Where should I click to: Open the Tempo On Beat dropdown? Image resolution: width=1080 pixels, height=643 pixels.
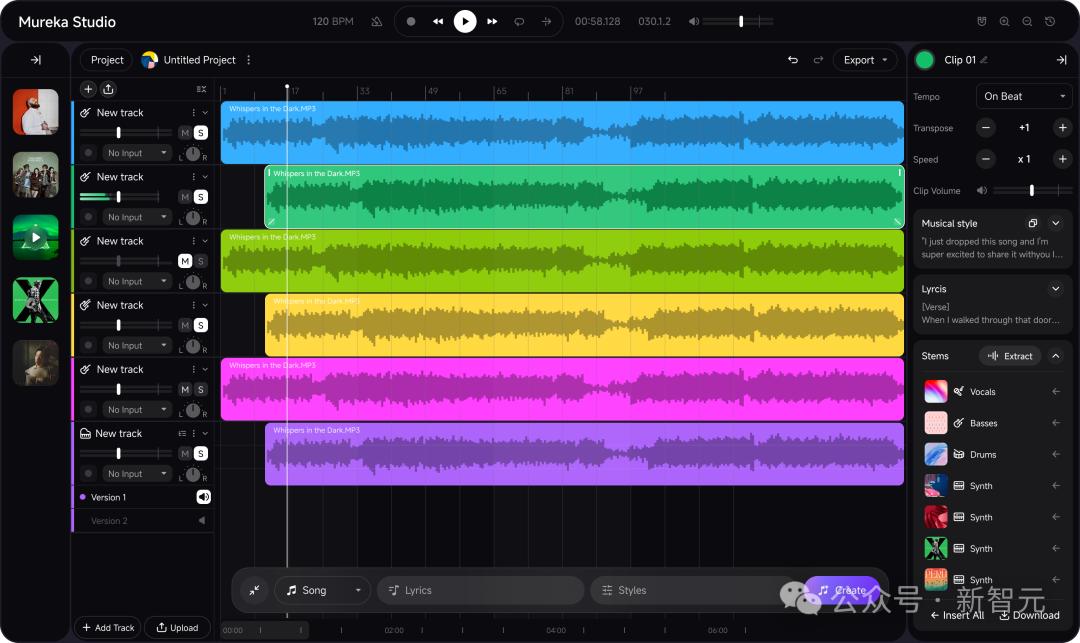pos(1024,96)
